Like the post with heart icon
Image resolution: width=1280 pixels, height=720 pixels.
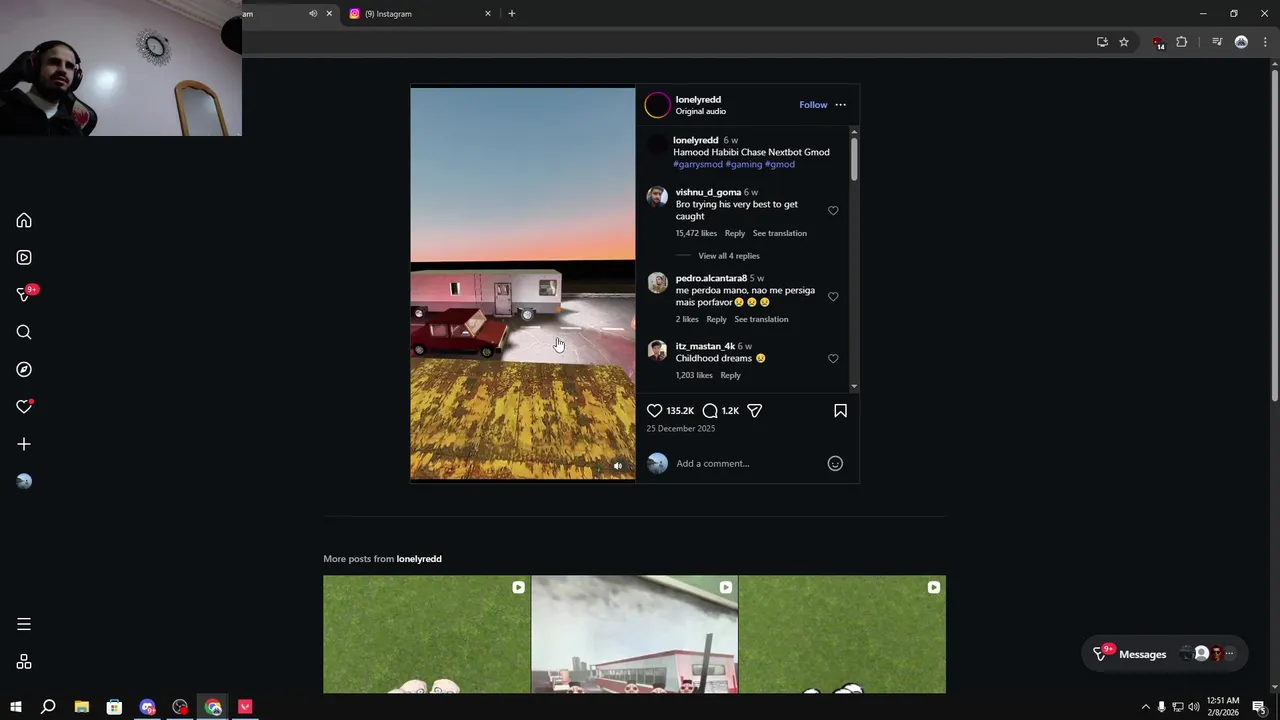tap(654, 410)
